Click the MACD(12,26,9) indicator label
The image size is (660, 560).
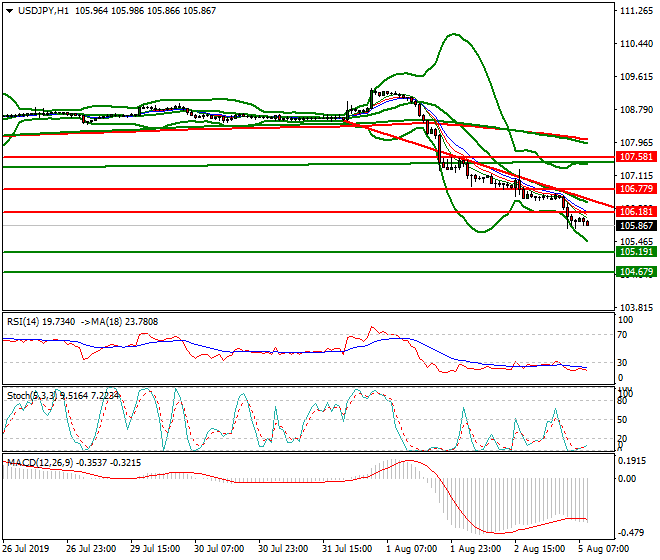pyautogui.click(x=36, y=462)
